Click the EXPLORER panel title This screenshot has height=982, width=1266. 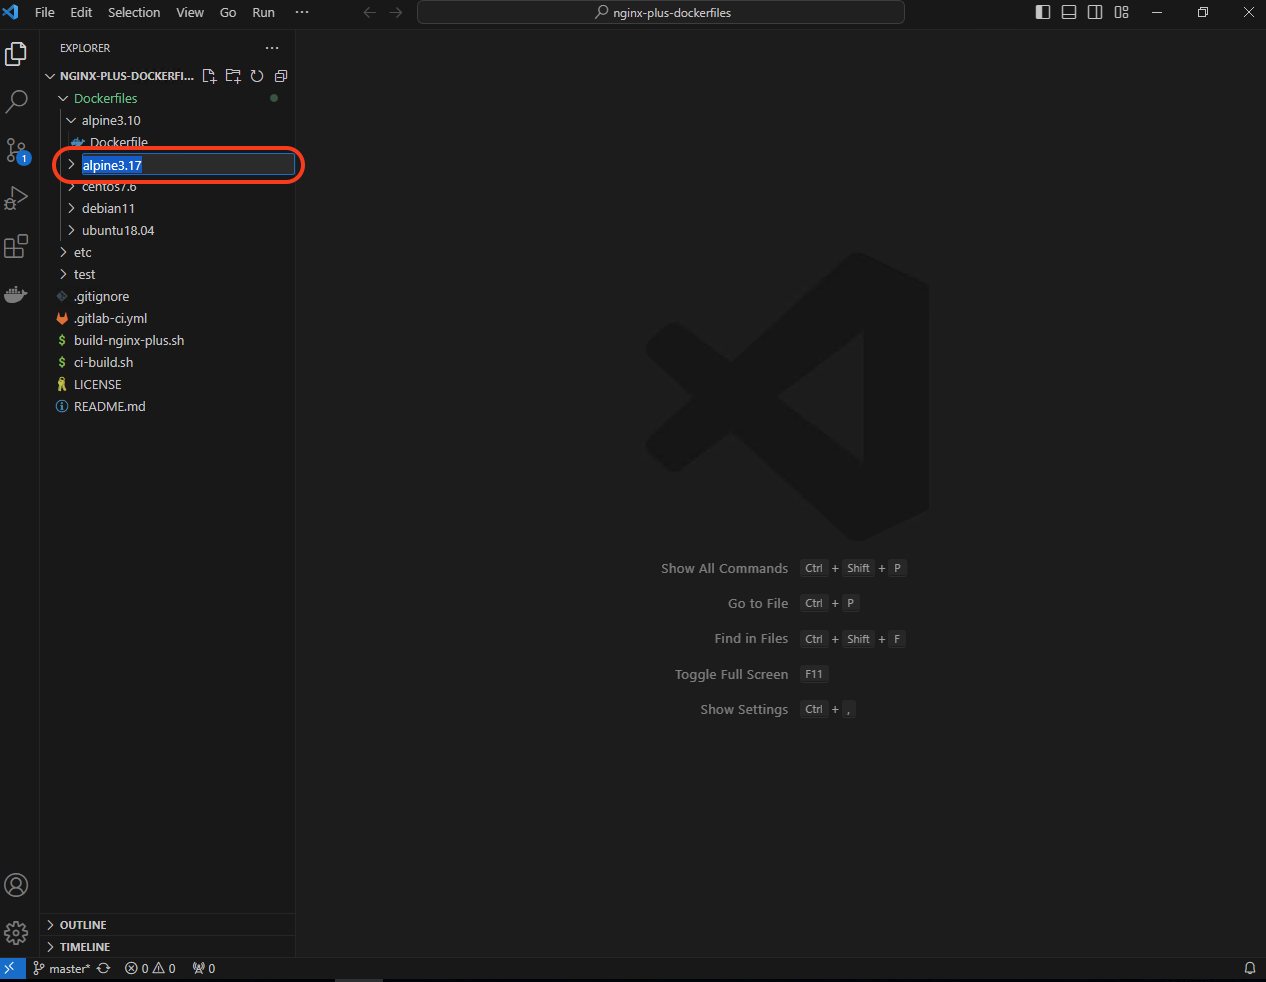[x=85, y=48]
